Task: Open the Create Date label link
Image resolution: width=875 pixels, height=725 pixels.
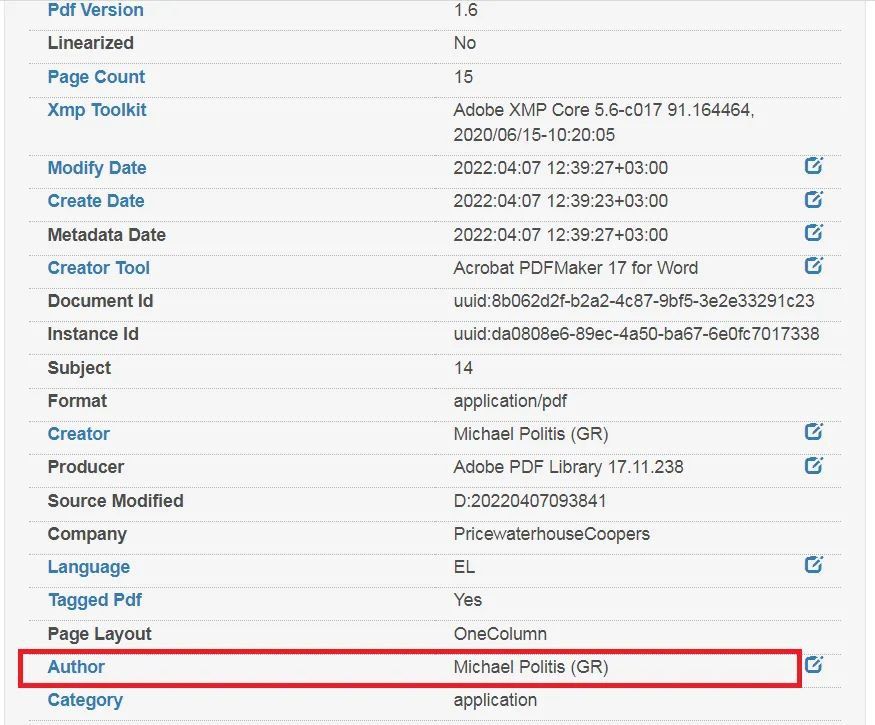Action: (x=96, y=201)
